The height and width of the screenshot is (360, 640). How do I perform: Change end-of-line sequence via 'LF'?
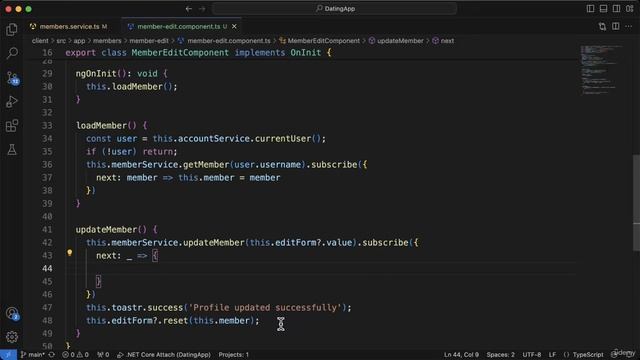(552, 355)
